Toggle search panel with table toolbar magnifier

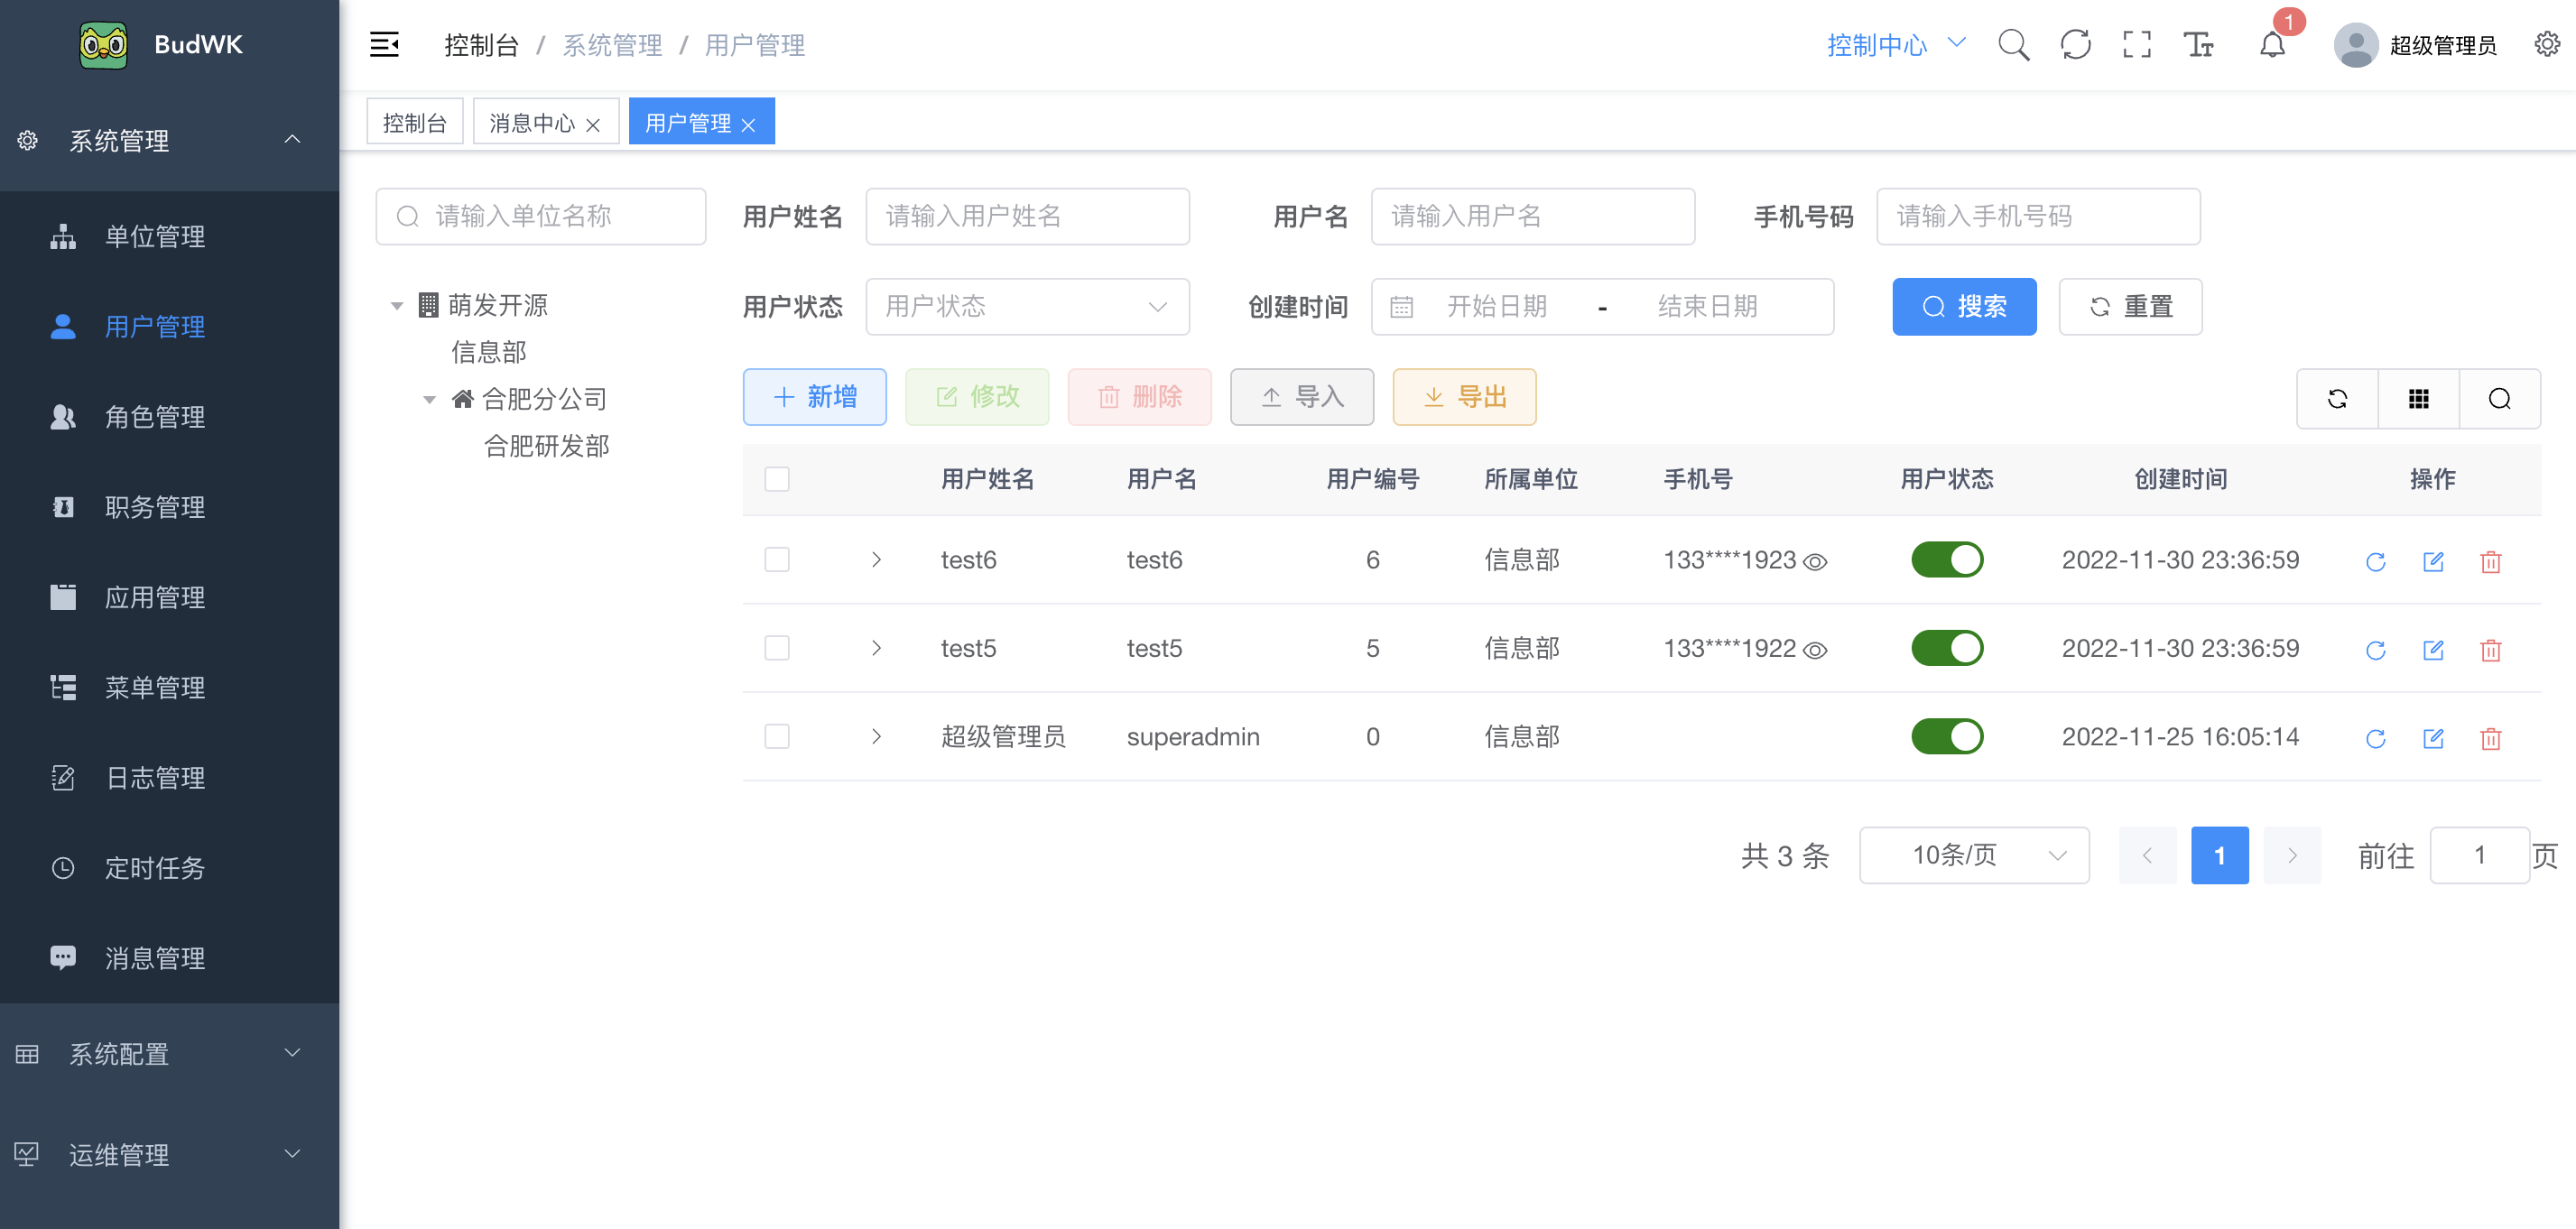2499,399
